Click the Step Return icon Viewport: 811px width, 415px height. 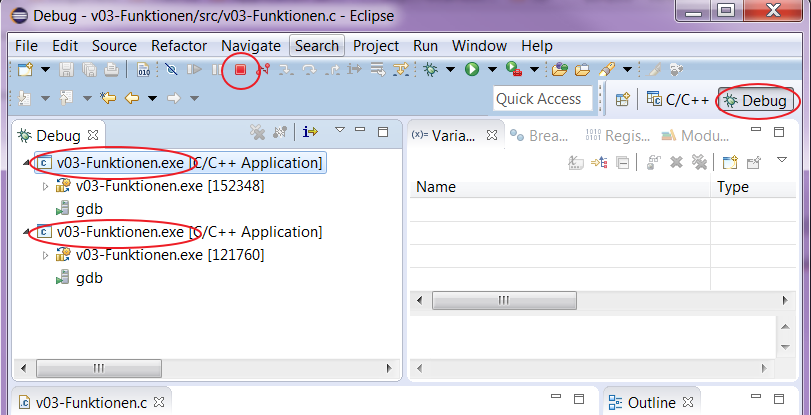click(x=332, y=69)
